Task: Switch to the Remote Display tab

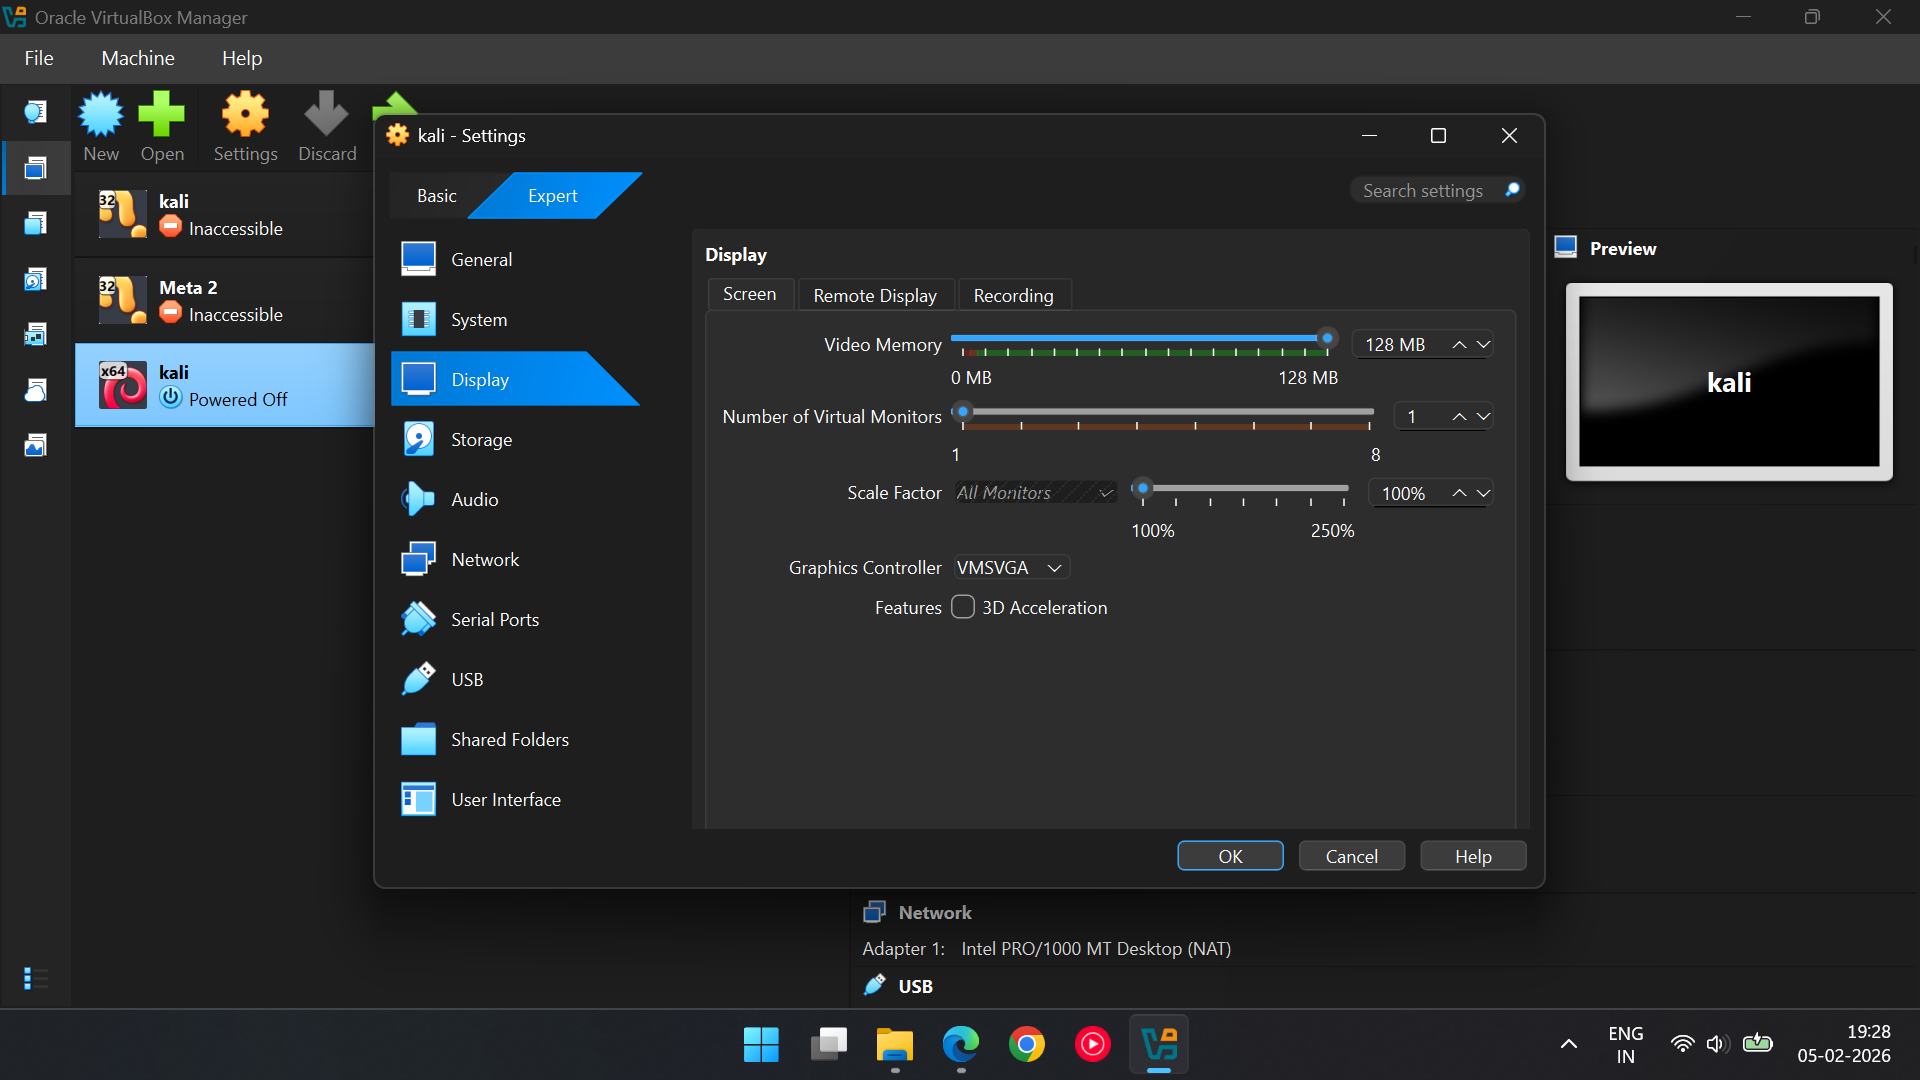Action: [875, 296]
